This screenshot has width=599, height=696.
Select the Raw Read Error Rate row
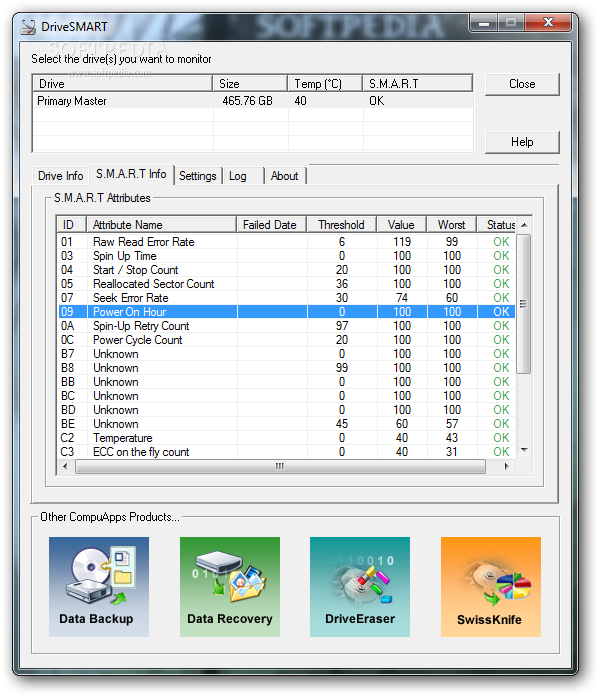tap(286, 241)
